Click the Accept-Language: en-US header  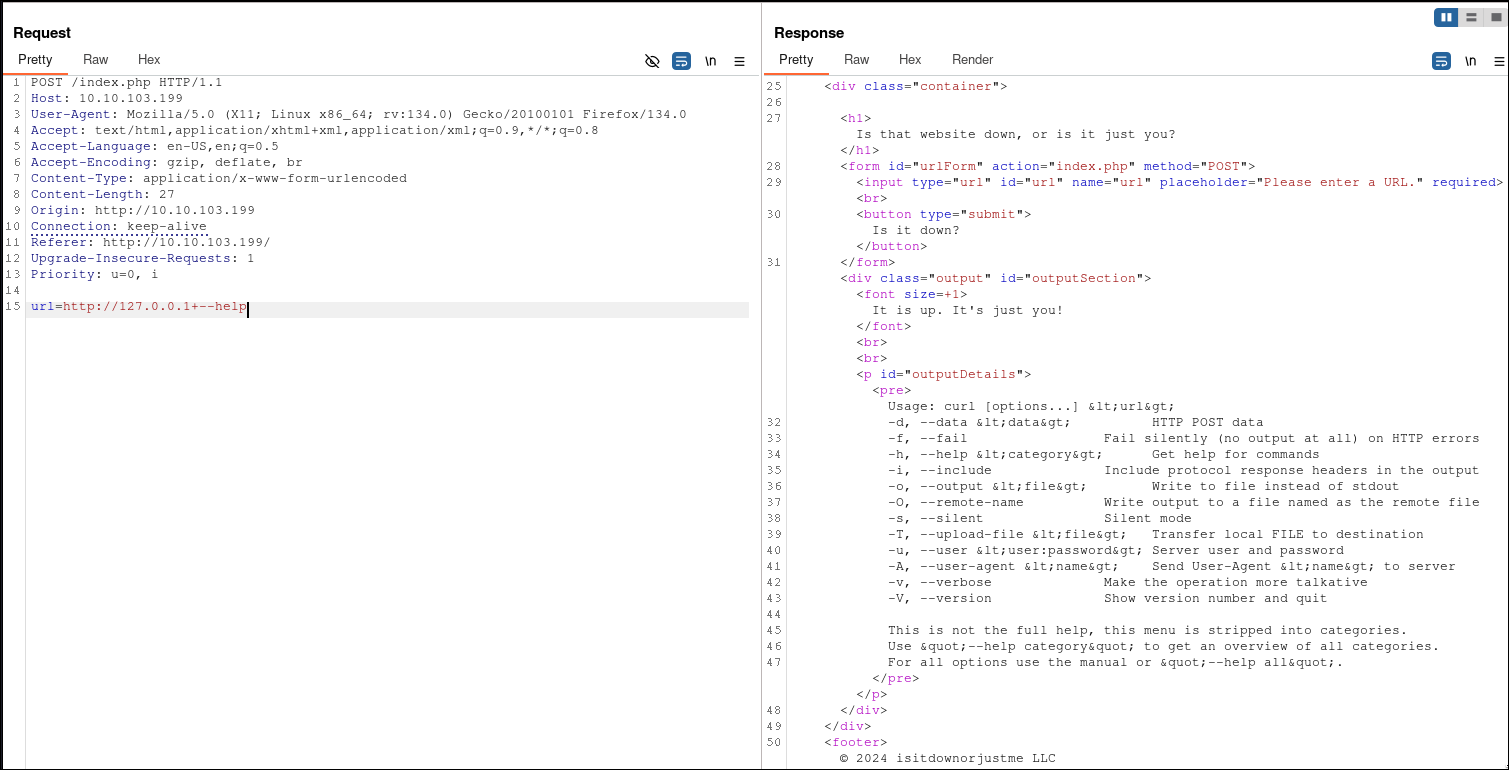(x=155, y=146)
